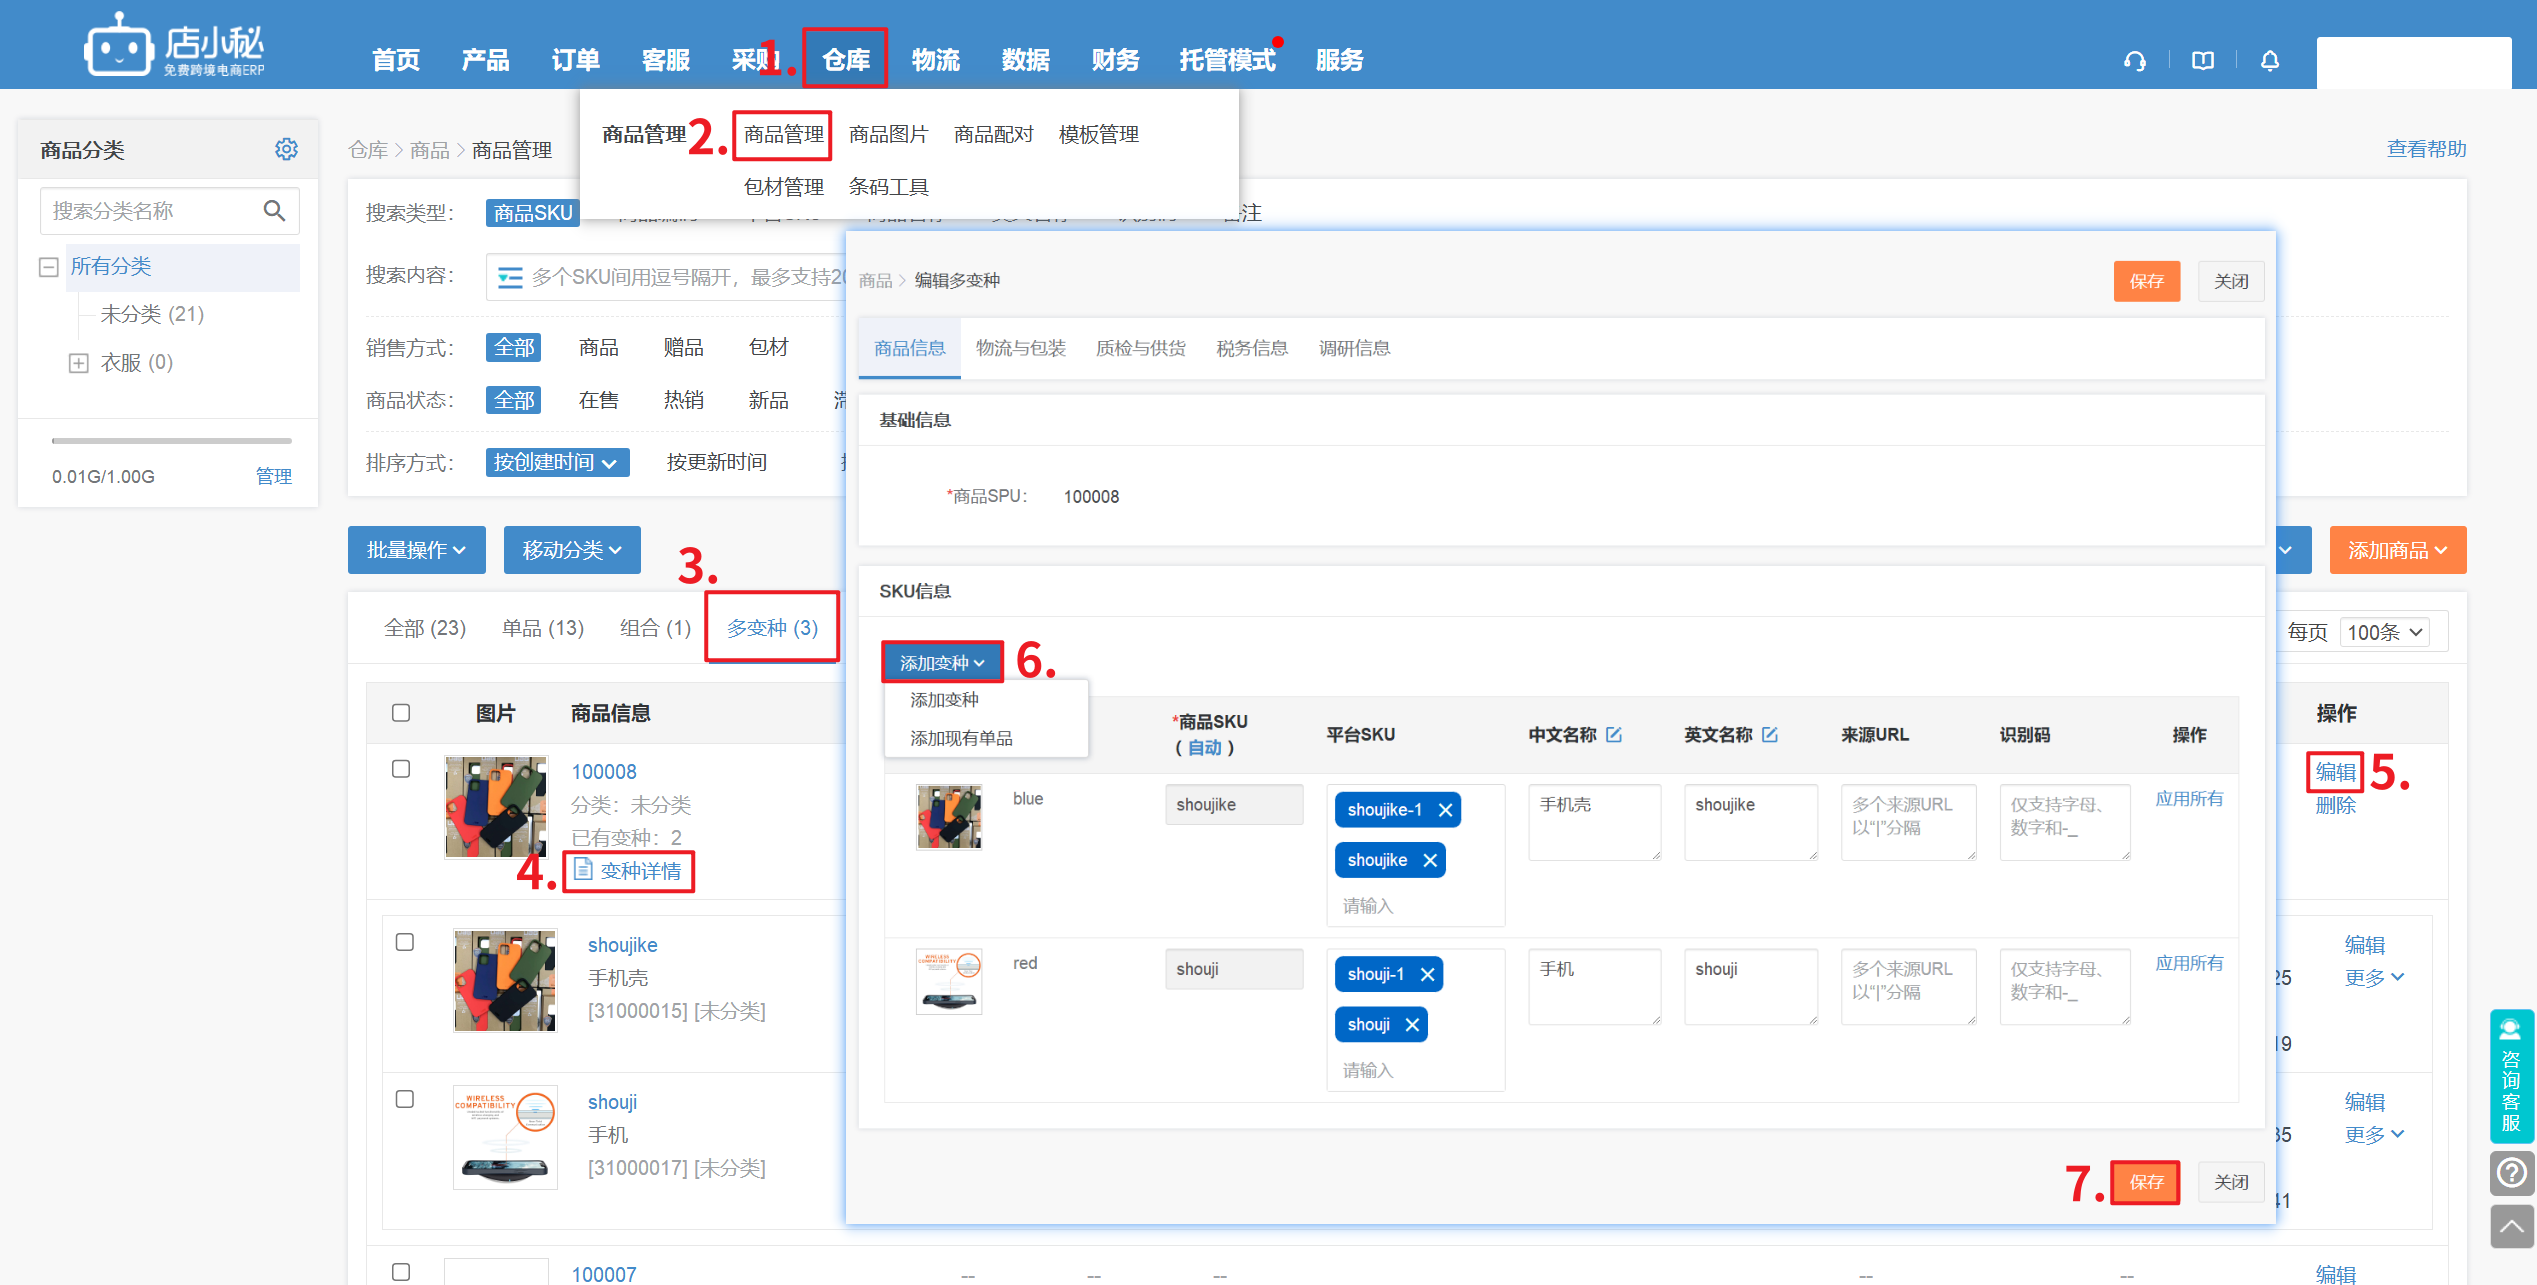The height and width of the screenshot is (1285, 2537).
Task: Expand the 衣服 category tree node
Action: [x=79, y=363]
